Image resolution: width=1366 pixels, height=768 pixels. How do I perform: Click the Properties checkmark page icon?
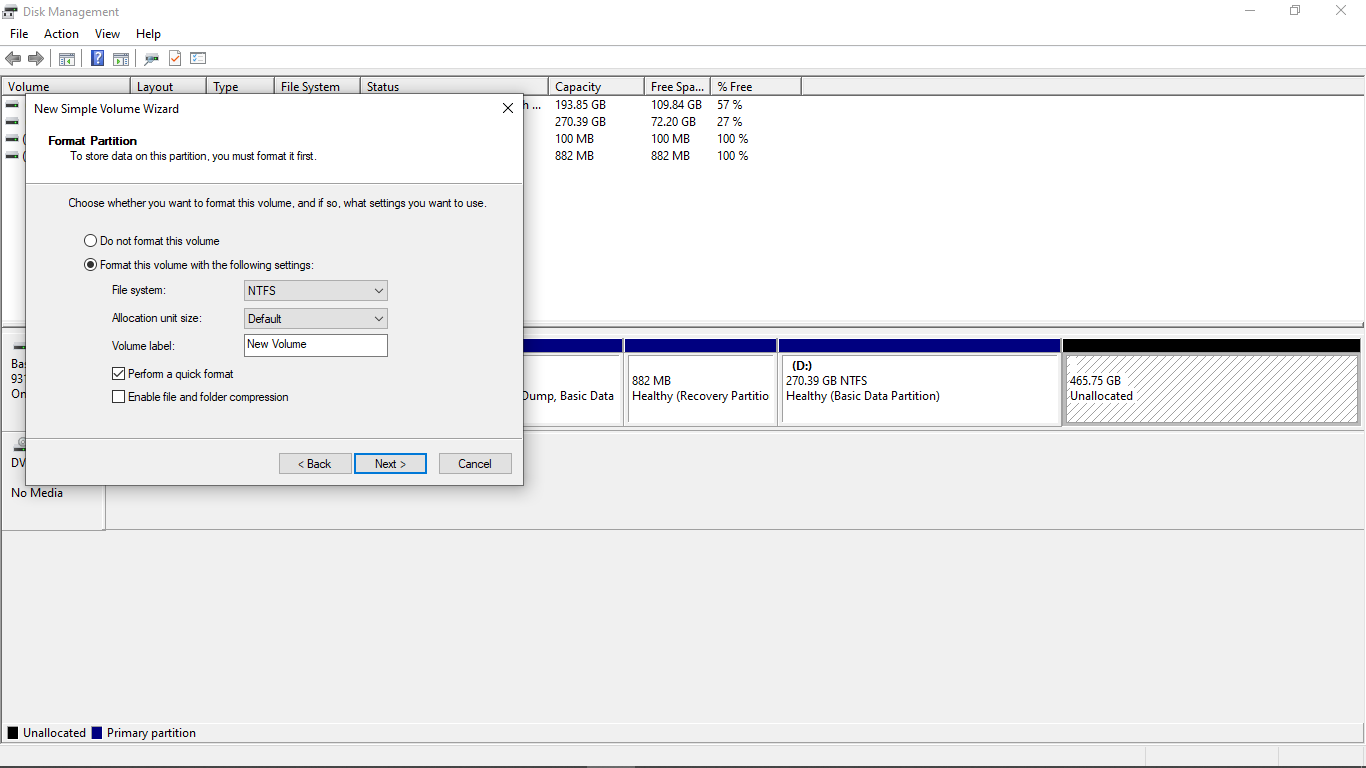point(175,59)
